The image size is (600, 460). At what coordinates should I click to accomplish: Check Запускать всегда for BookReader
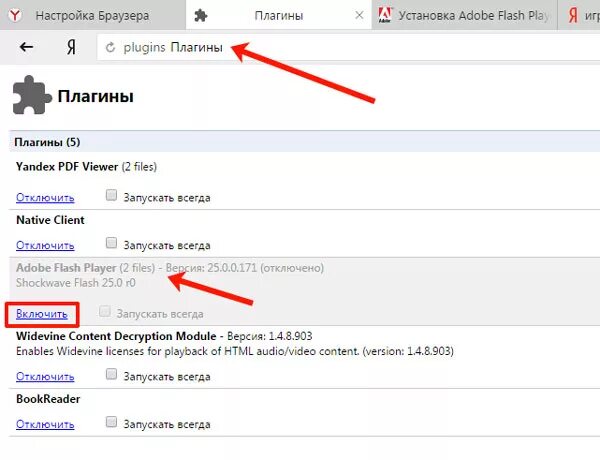pos(111,422)
